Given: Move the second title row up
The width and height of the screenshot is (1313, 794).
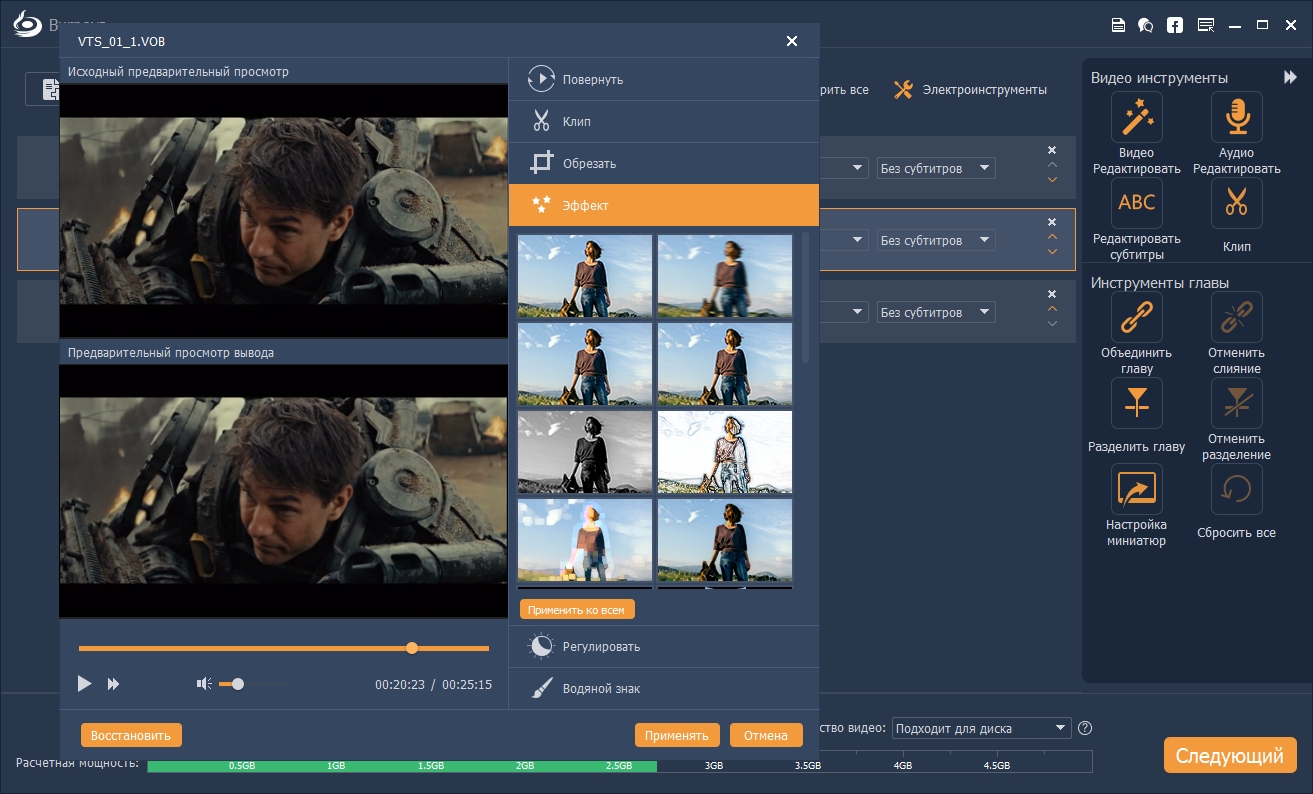Looking at the screenshot, I should coord(1052,237).
